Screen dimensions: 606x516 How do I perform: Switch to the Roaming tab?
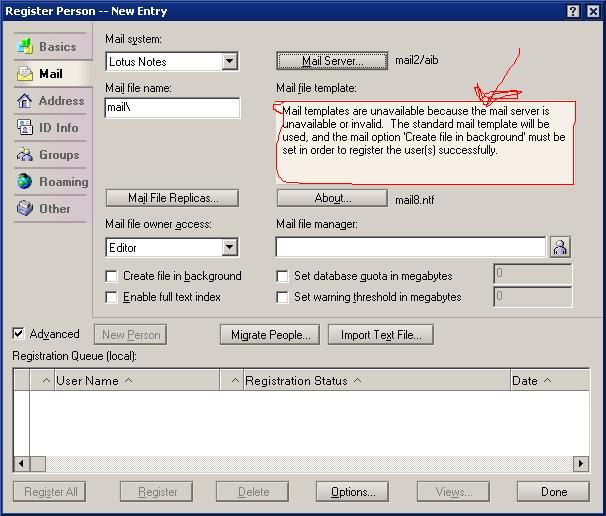click(52, 181)
